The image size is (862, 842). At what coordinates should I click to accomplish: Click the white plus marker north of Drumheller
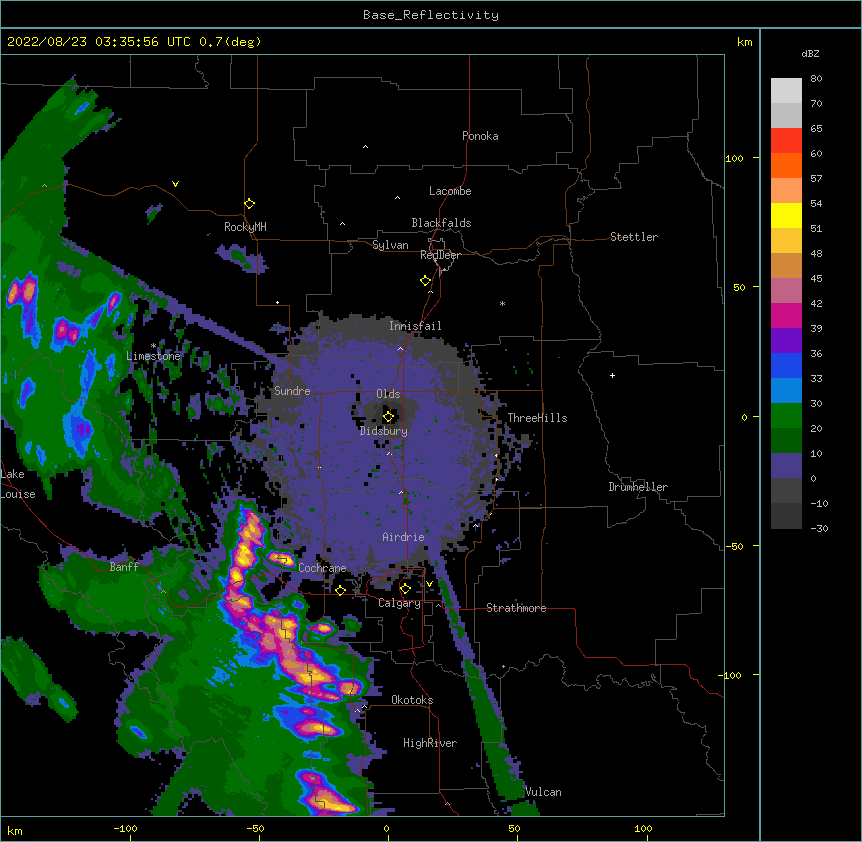[612, 375]
